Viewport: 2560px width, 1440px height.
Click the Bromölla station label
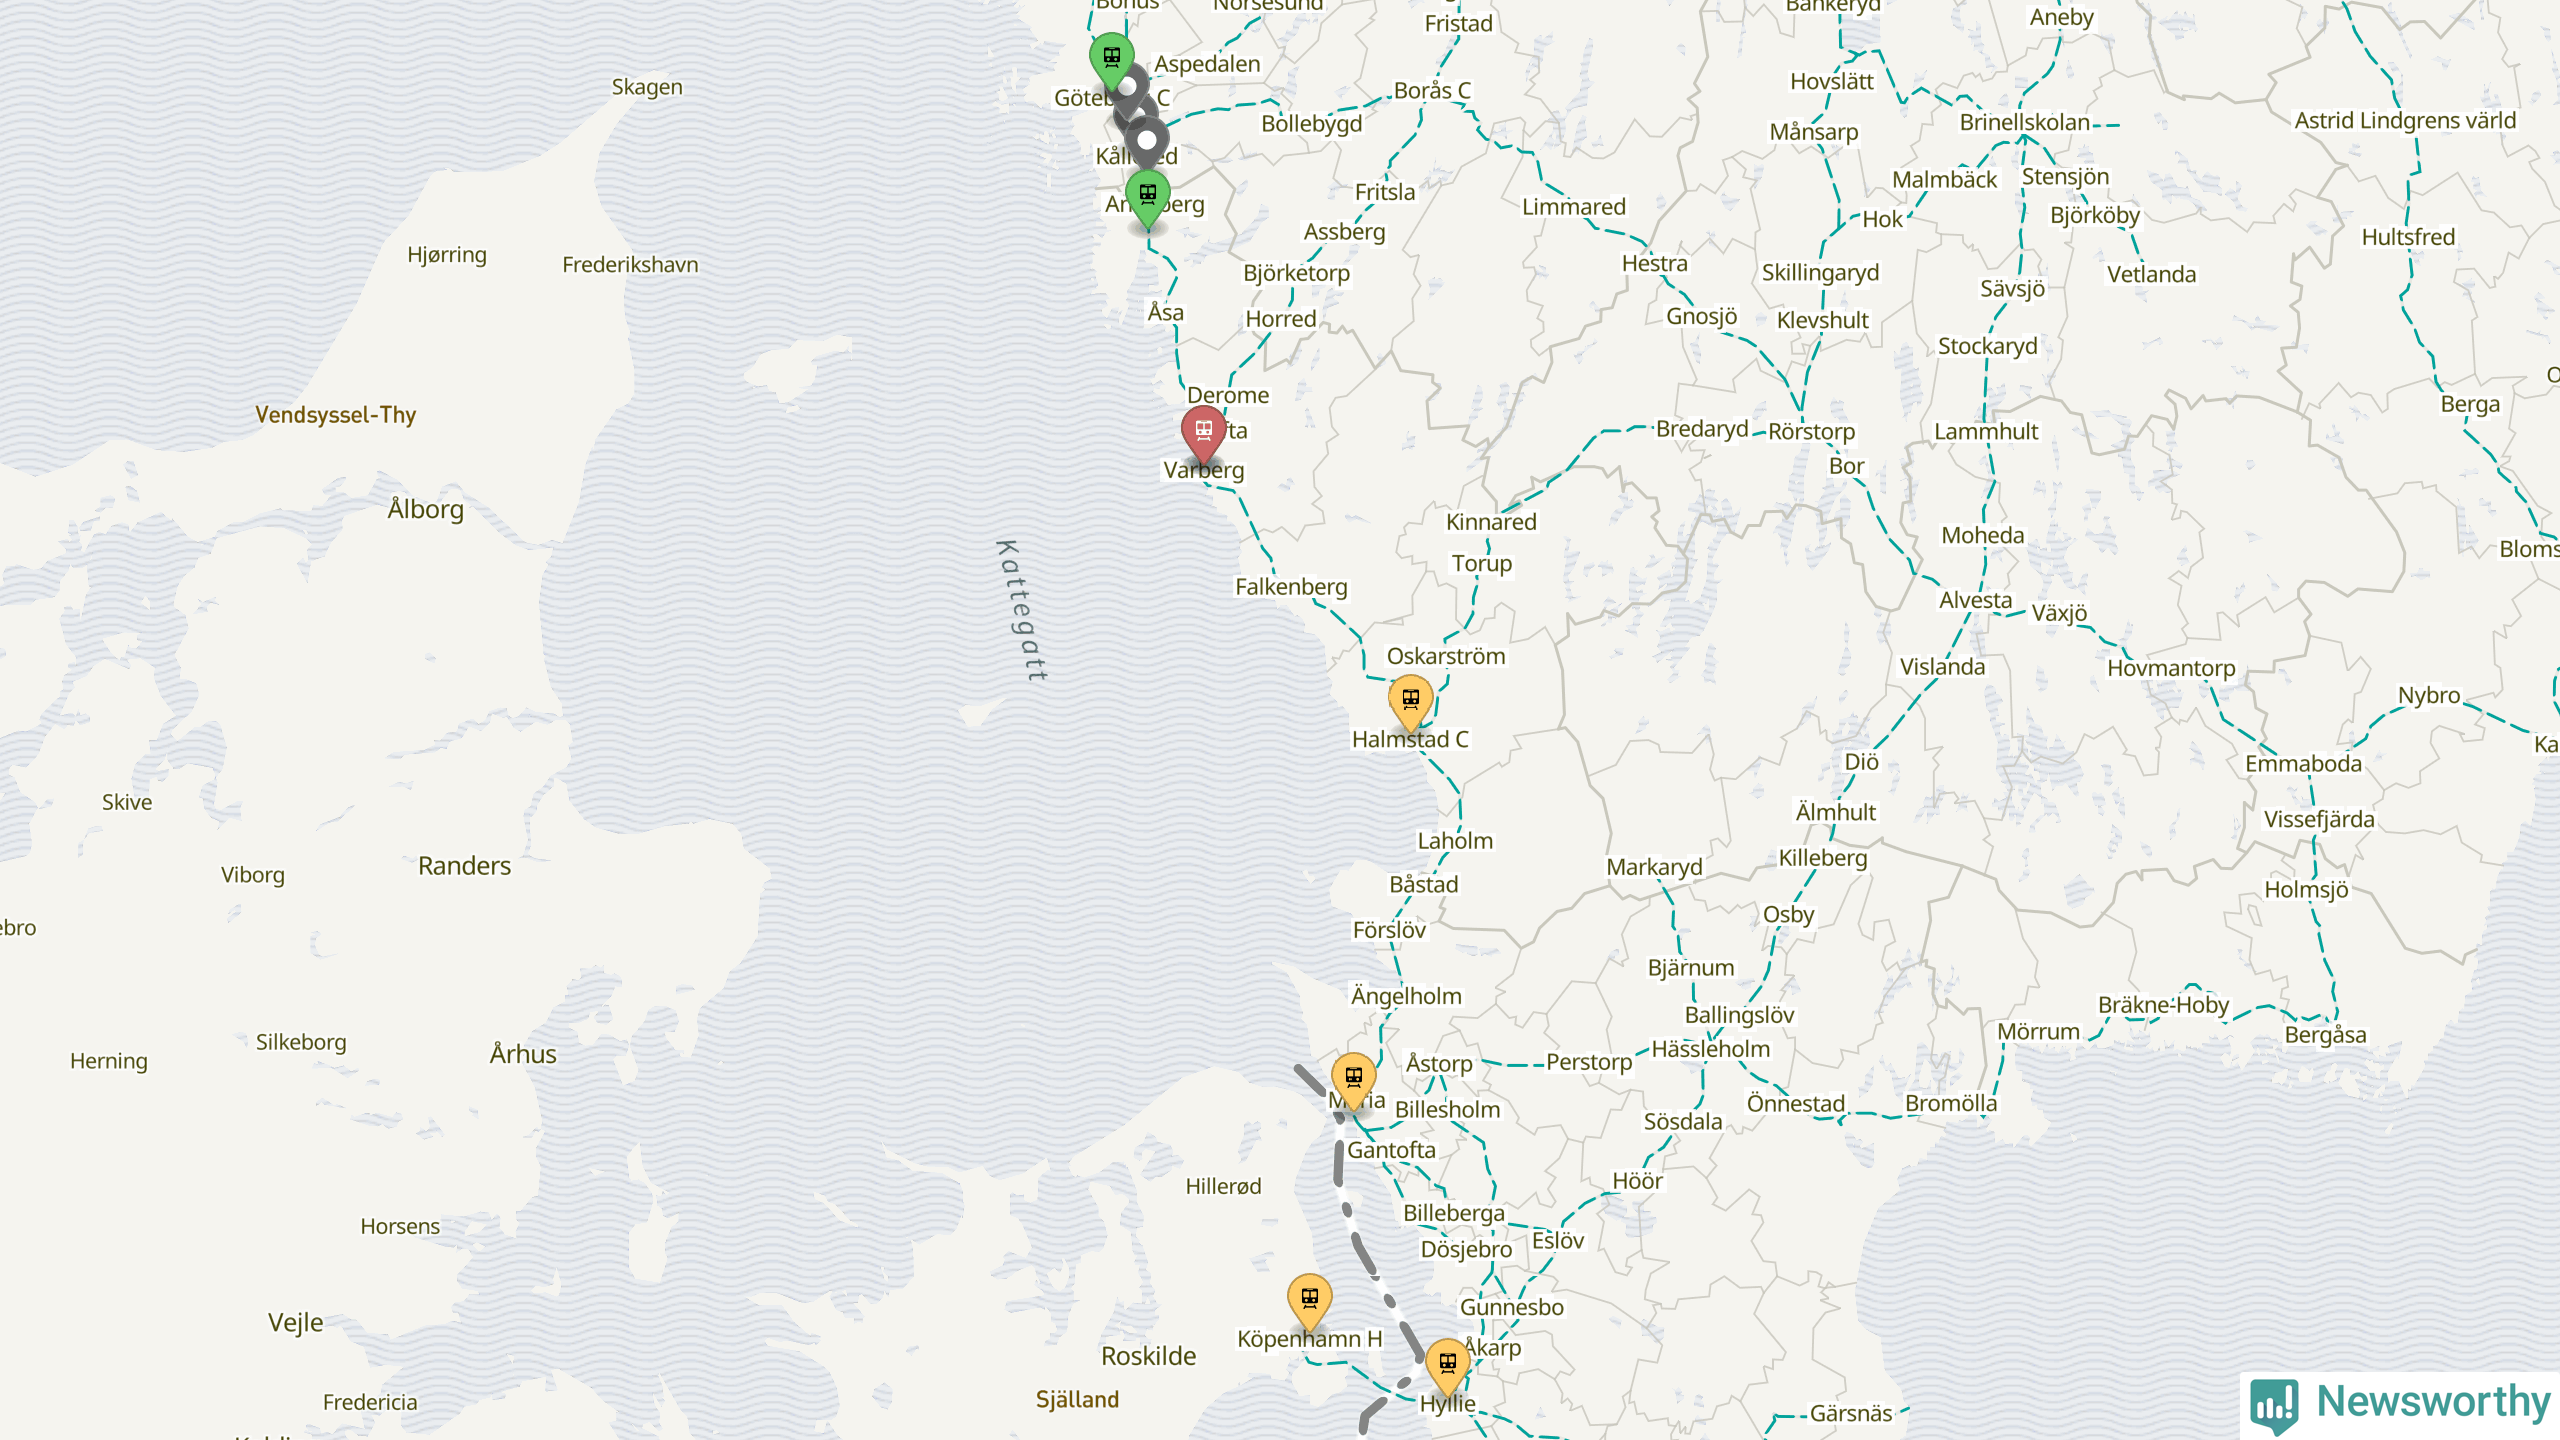[1950, 1104]
